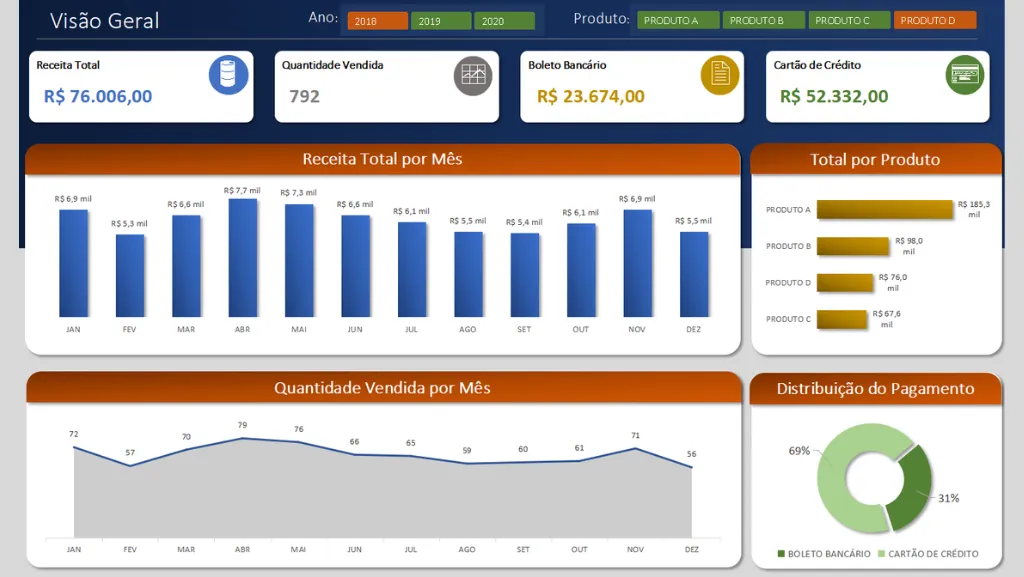The height and width of the screenshot is (577, 1024).
Task: Select PRODUTO C in the product slicer
Action: 848,20
